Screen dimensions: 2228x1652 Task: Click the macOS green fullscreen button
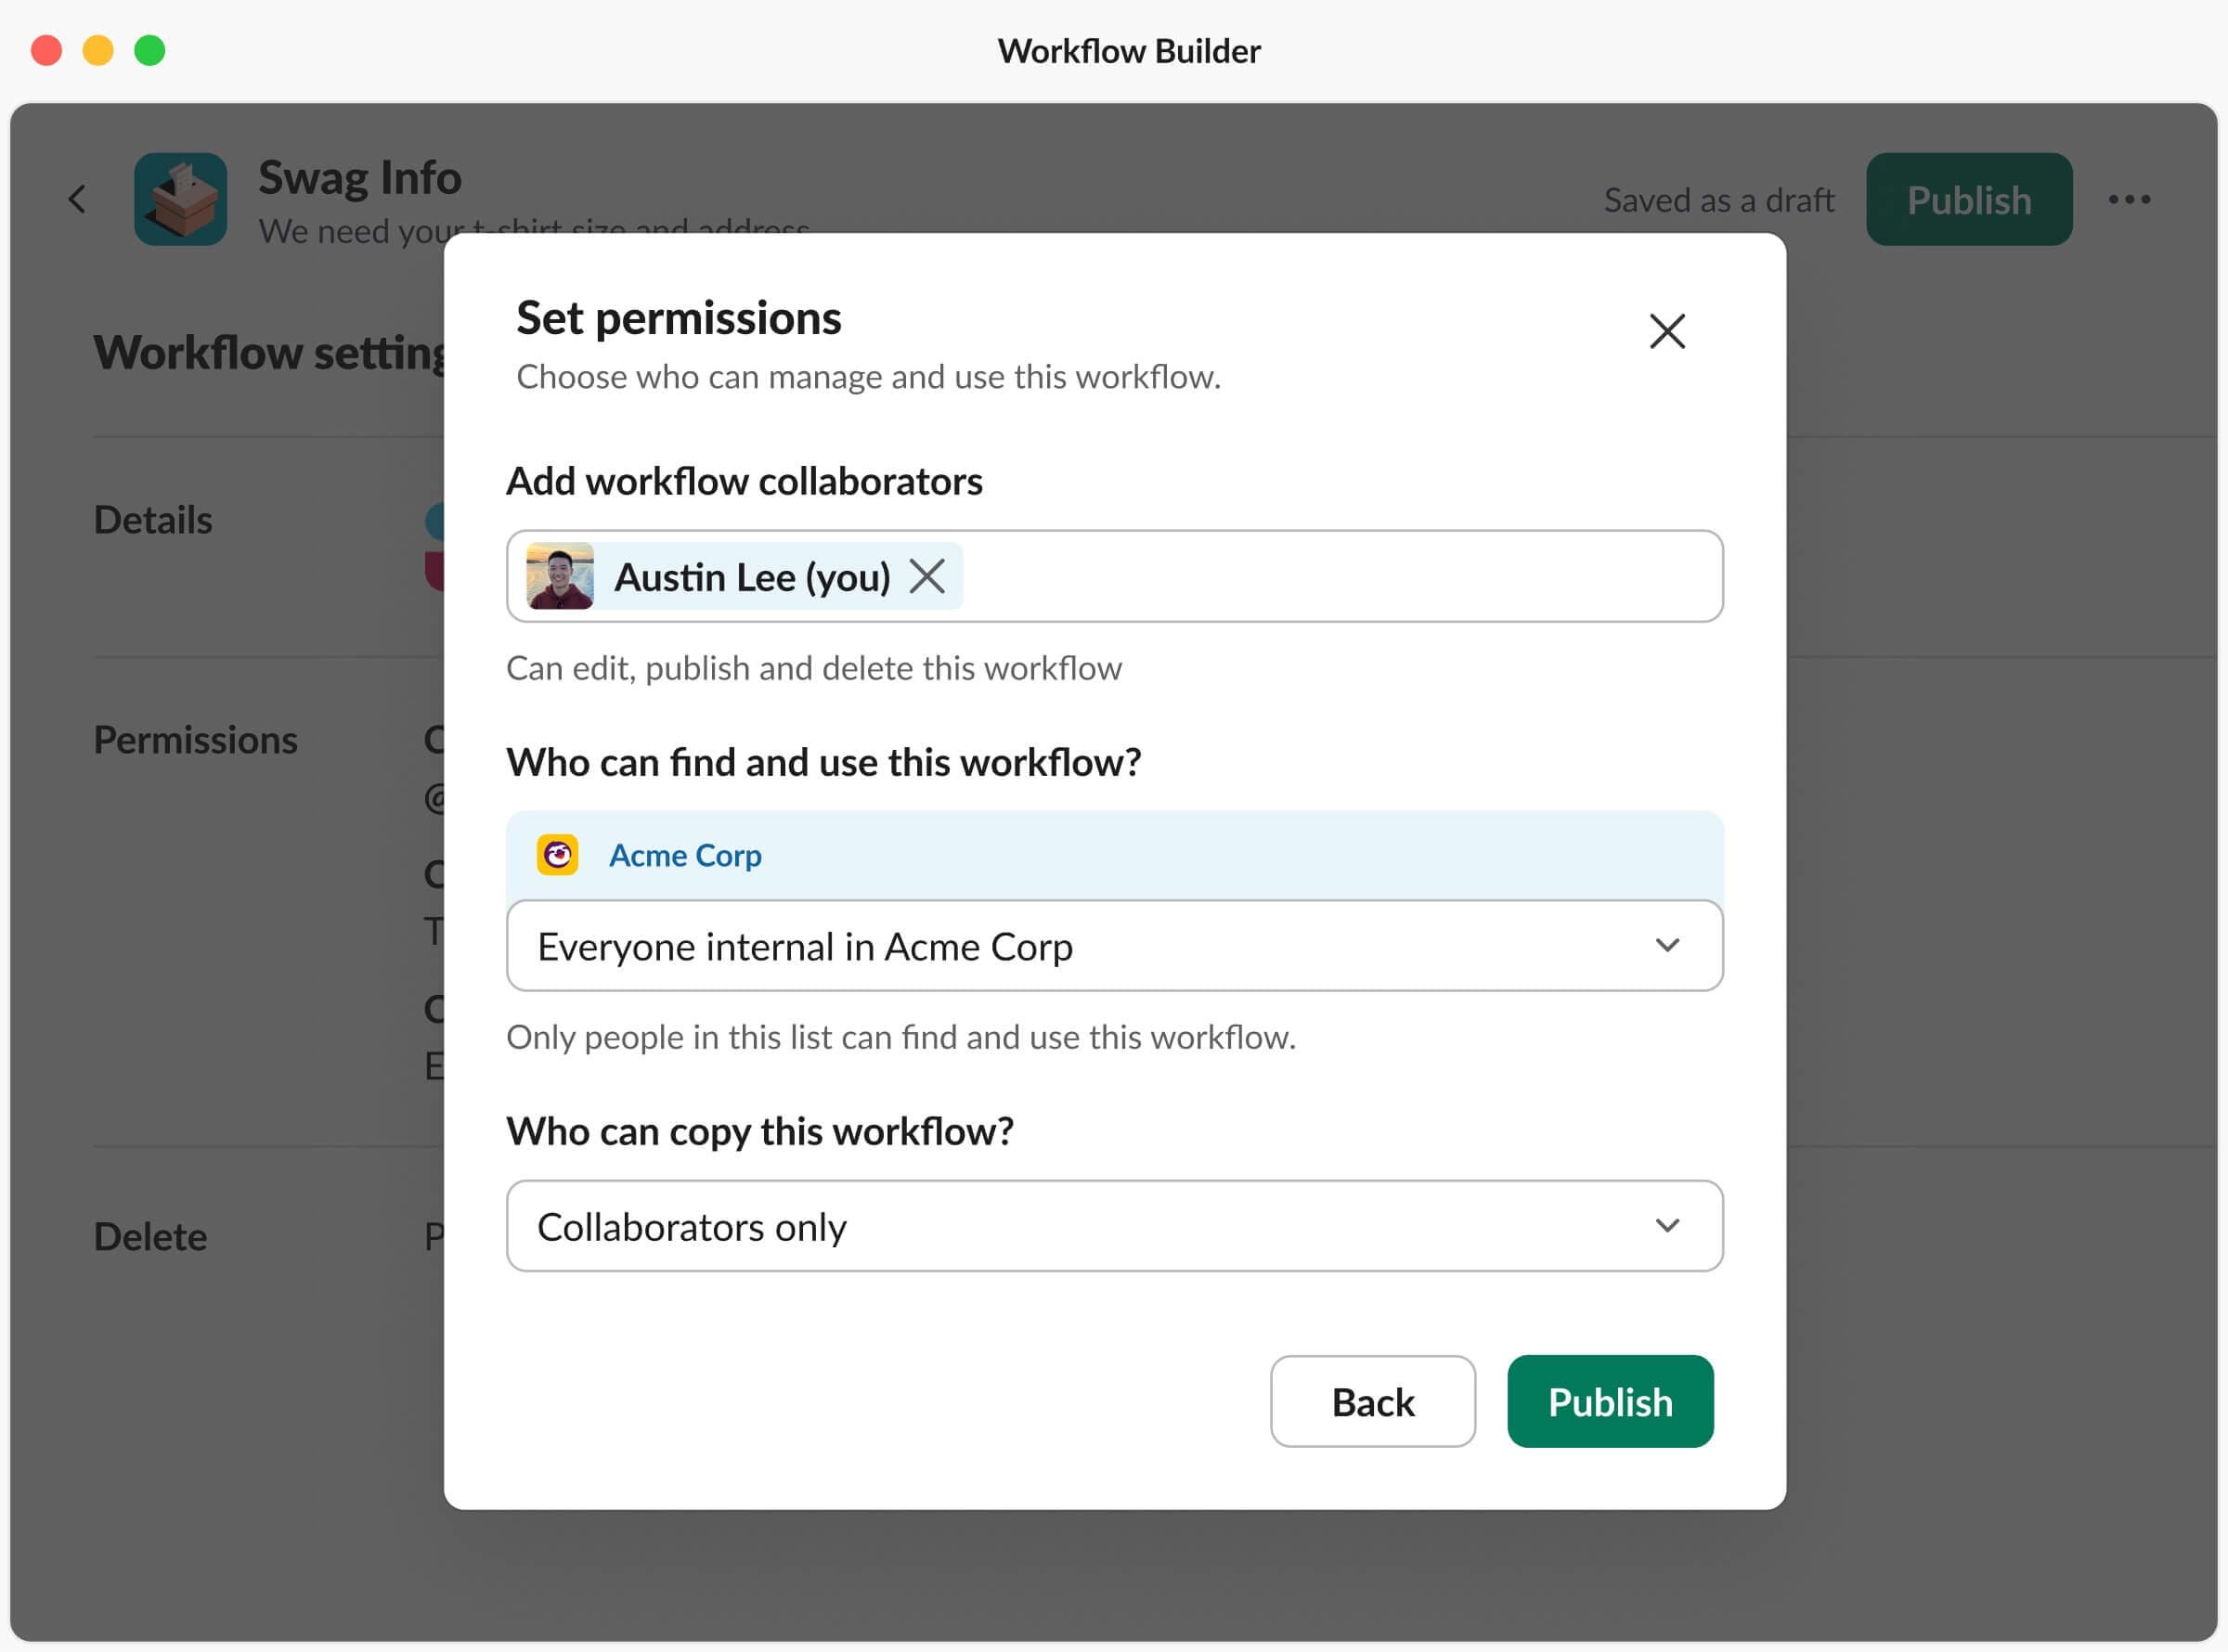click(x=150, y=50)
